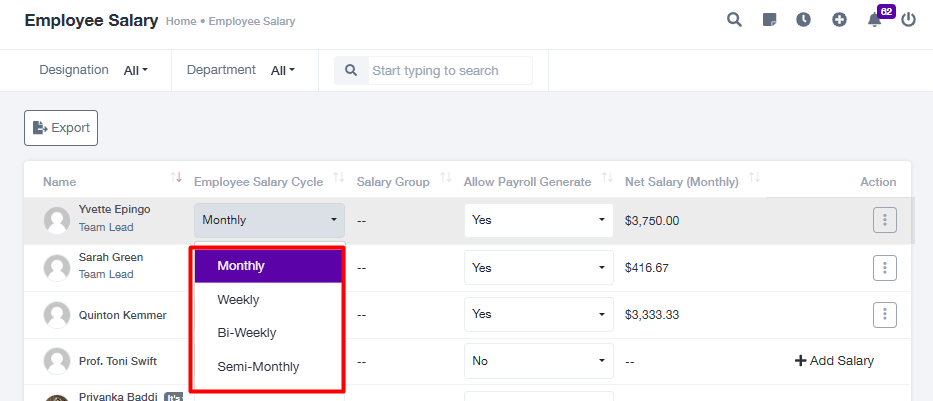Click the $416.67 net salary value

647,268
